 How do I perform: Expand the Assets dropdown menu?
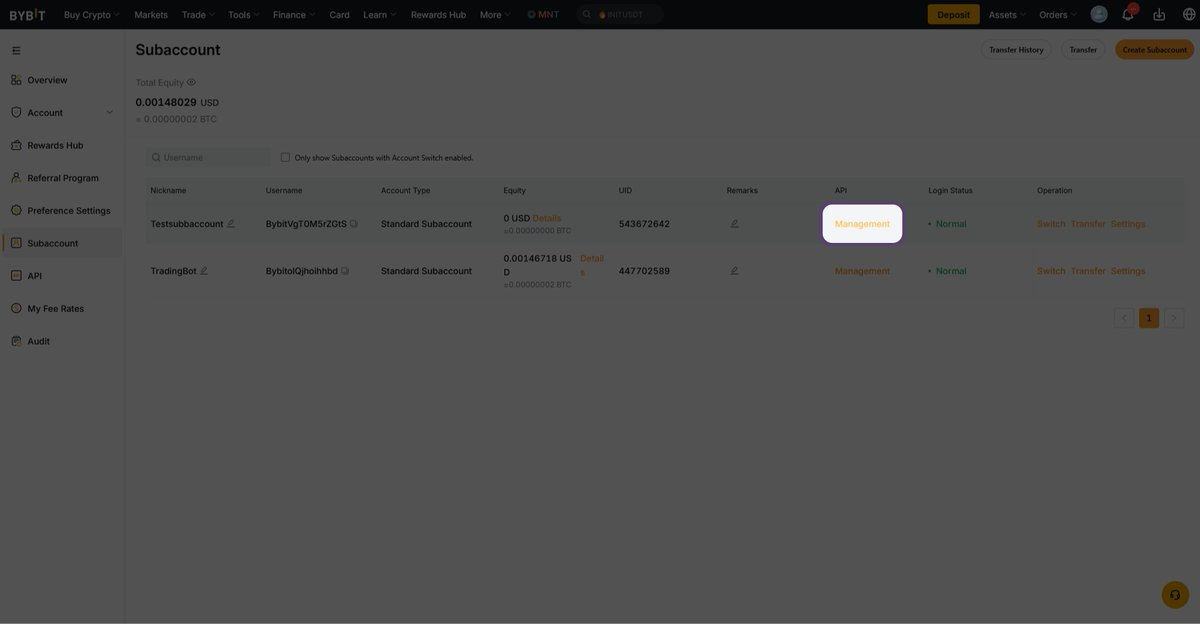click(x=1007, y=15)
